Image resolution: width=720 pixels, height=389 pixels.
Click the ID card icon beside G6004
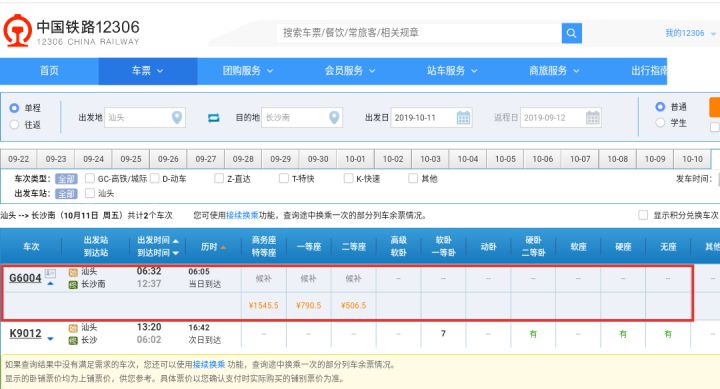click(50, 274)
